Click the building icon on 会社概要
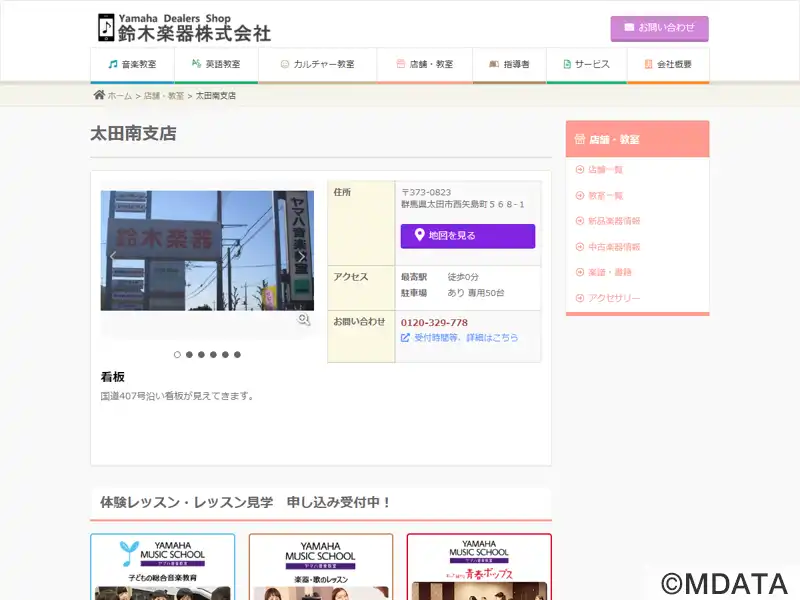 (648, 64)
